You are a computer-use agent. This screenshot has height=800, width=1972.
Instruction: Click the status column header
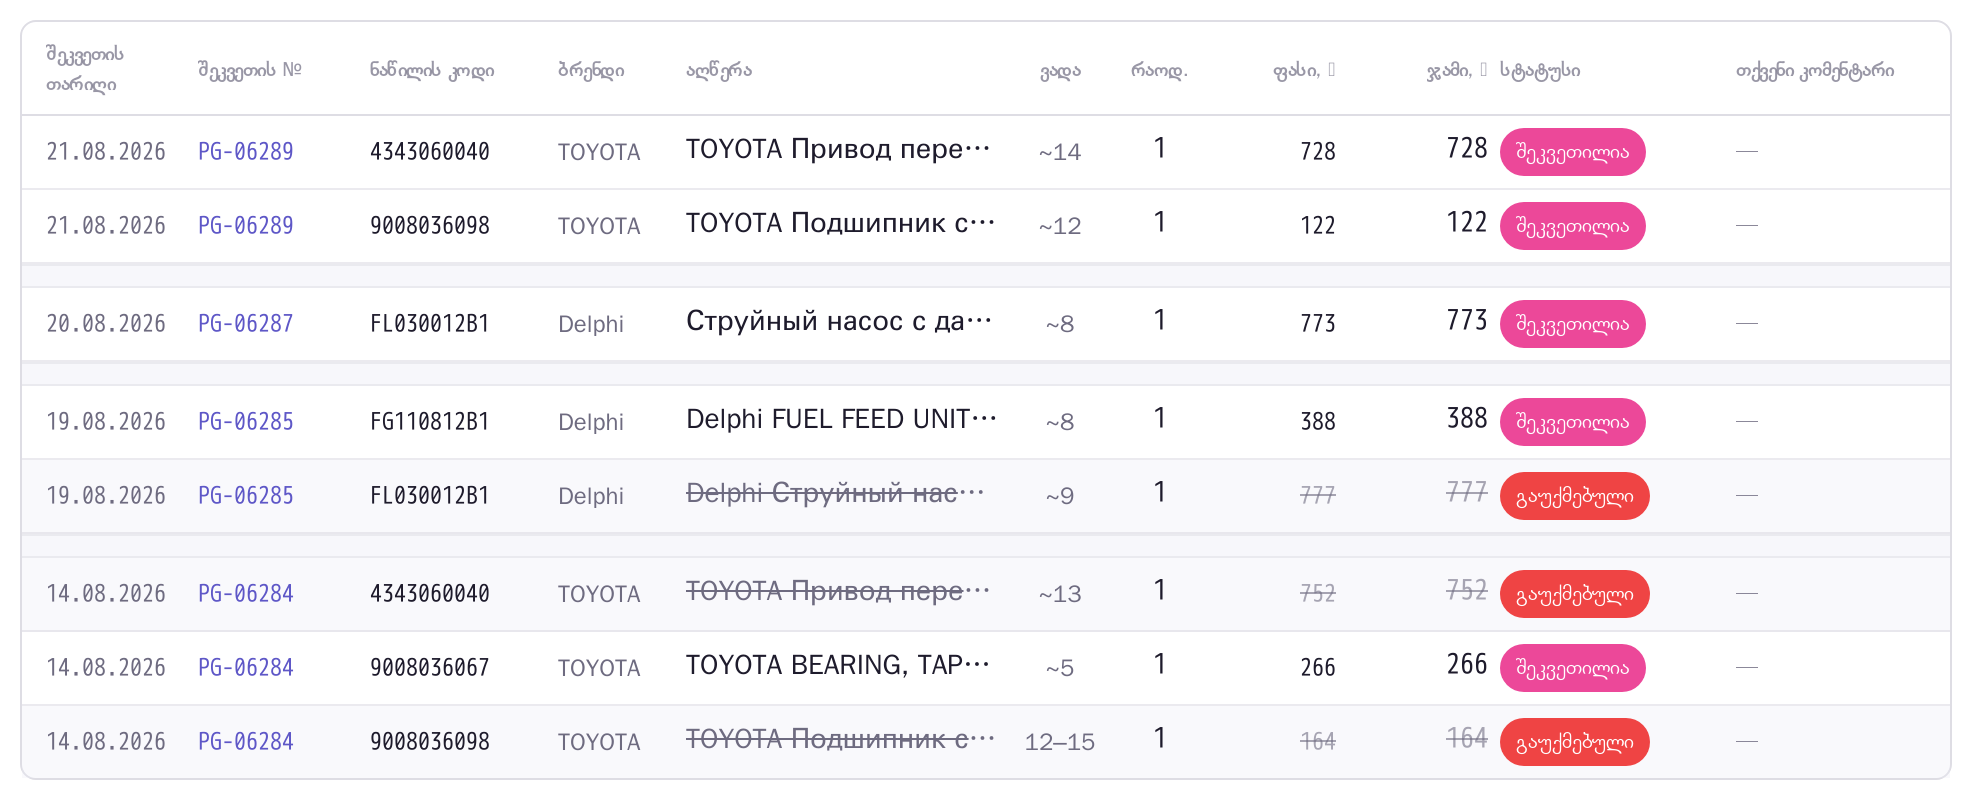coord(1540,70)
